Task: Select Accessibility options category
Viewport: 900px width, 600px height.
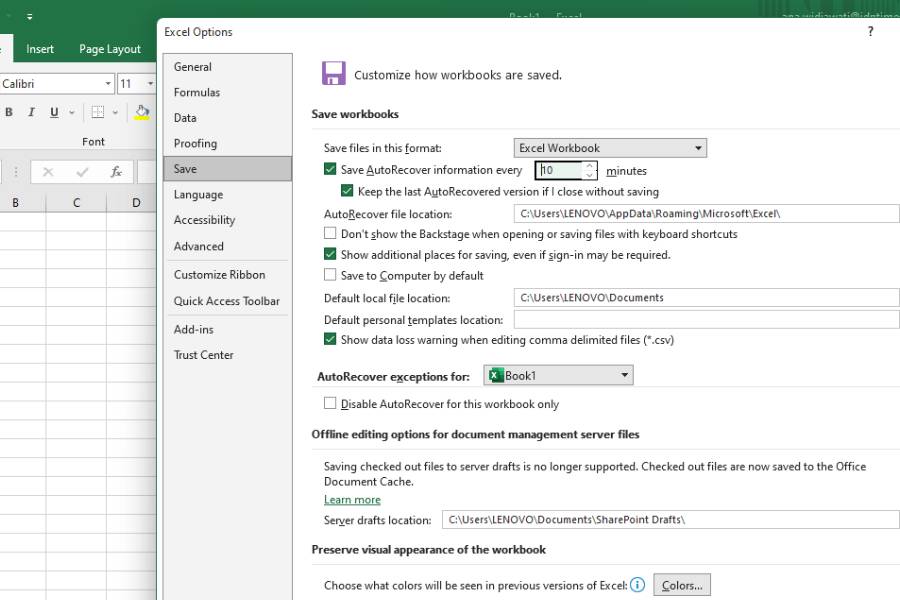Action: 228,220
